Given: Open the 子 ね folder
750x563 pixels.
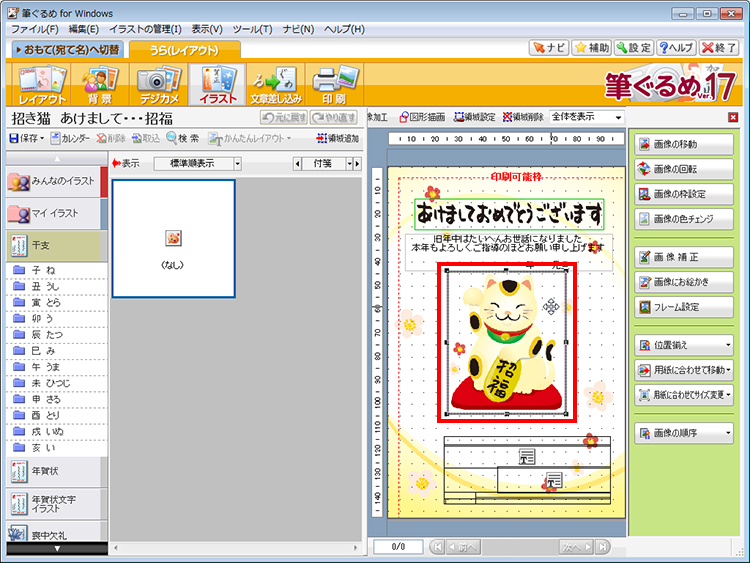Looking at the screenshot, I should click(56, 270).
